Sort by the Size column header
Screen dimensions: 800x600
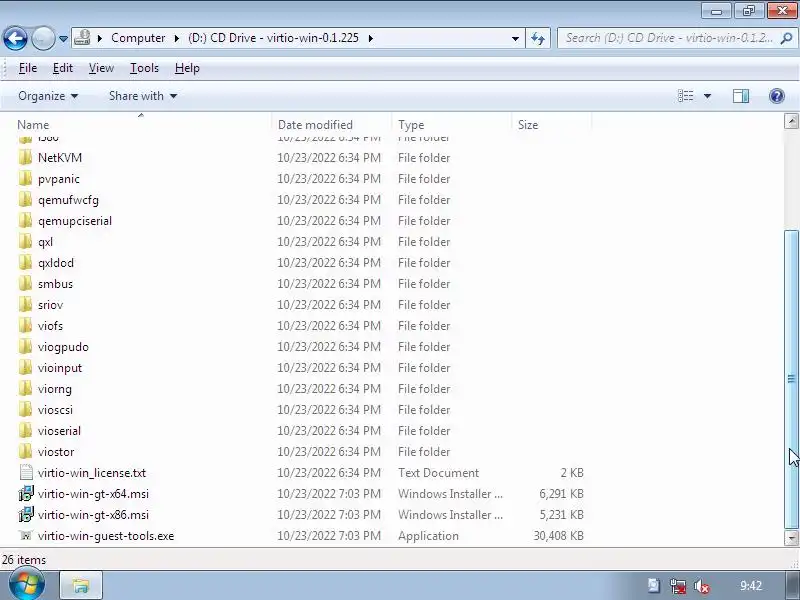(528, 125)
